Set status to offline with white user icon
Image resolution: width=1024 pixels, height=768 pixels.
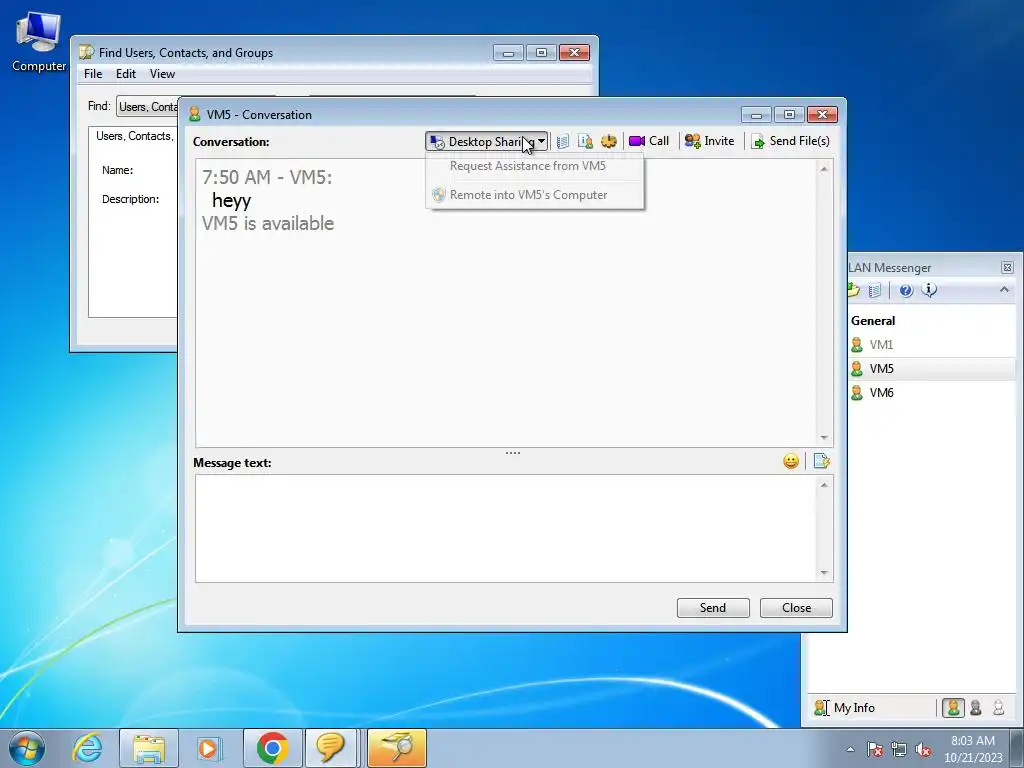(999, 708)
